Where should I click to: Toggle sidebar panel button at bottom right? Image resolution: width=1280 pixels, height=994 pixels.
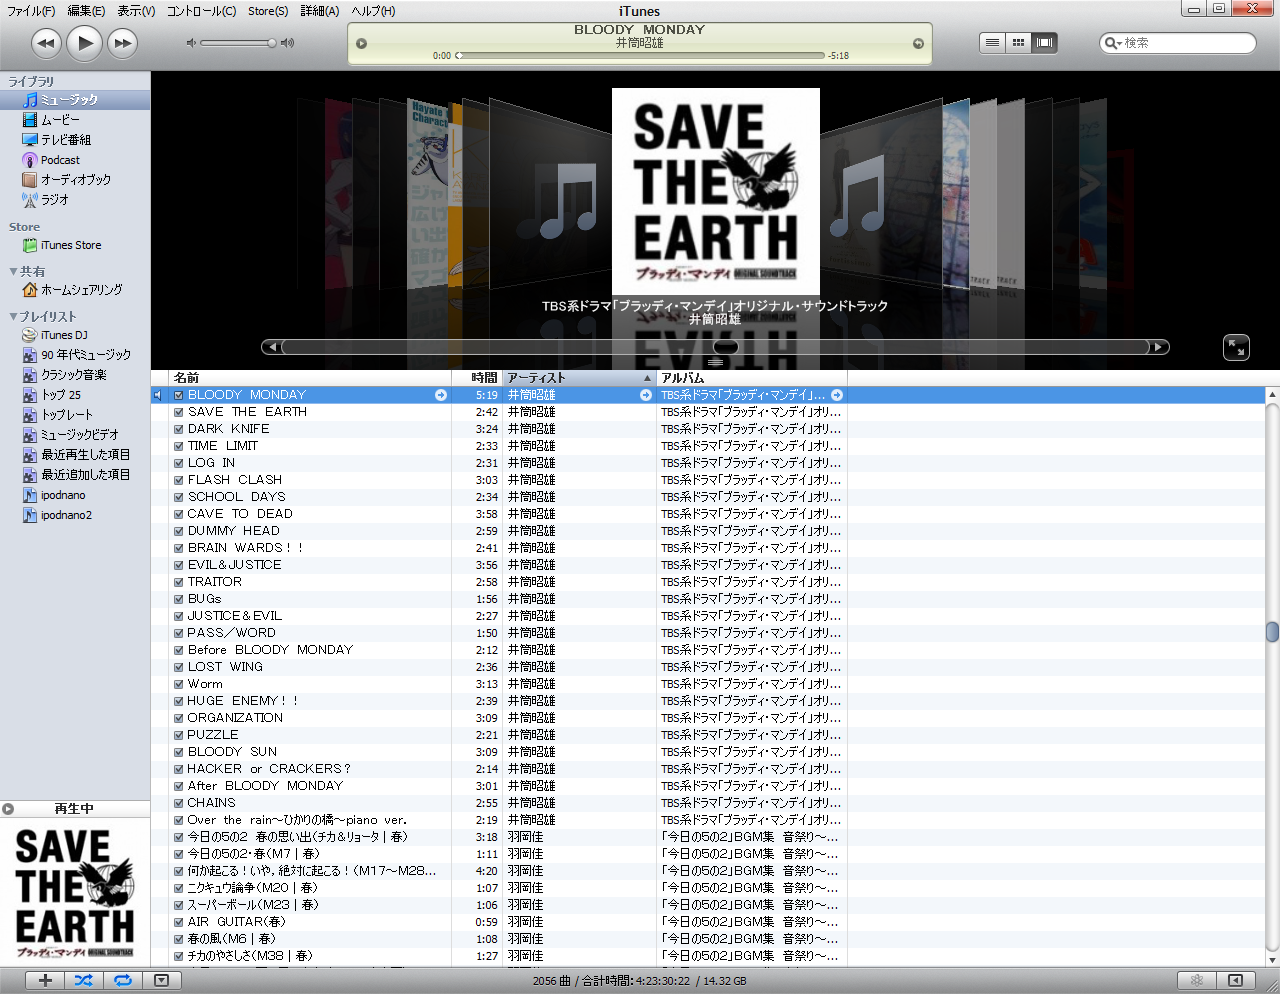(1236, 981)
